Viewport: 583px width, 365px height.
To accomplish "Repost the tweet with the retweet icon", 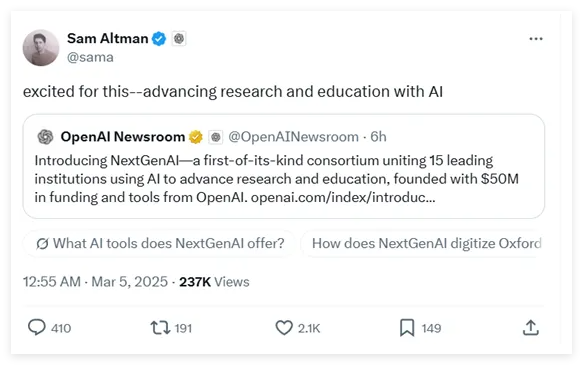I will point(160,328).
